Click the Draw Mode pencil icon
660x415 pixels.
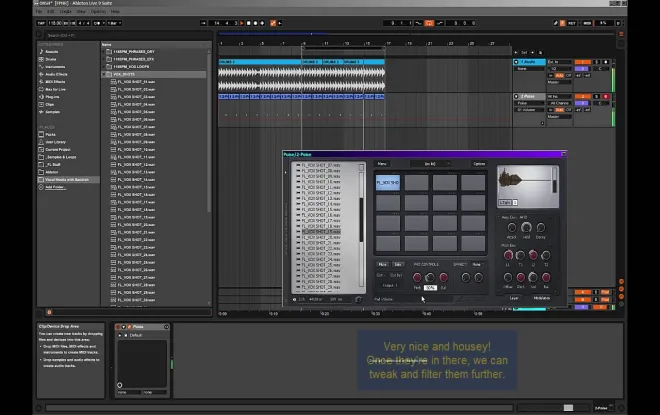(x=556, y=23)
